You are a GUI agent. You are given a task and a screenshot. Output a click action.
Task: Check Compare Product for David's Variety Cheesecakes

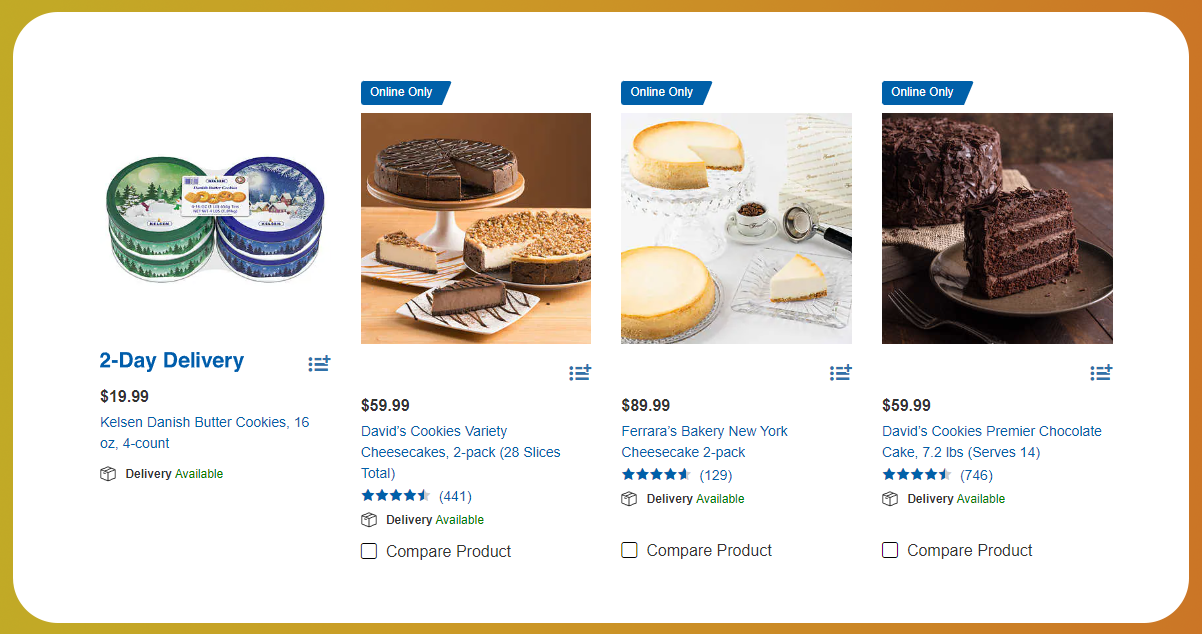[369, 551]
